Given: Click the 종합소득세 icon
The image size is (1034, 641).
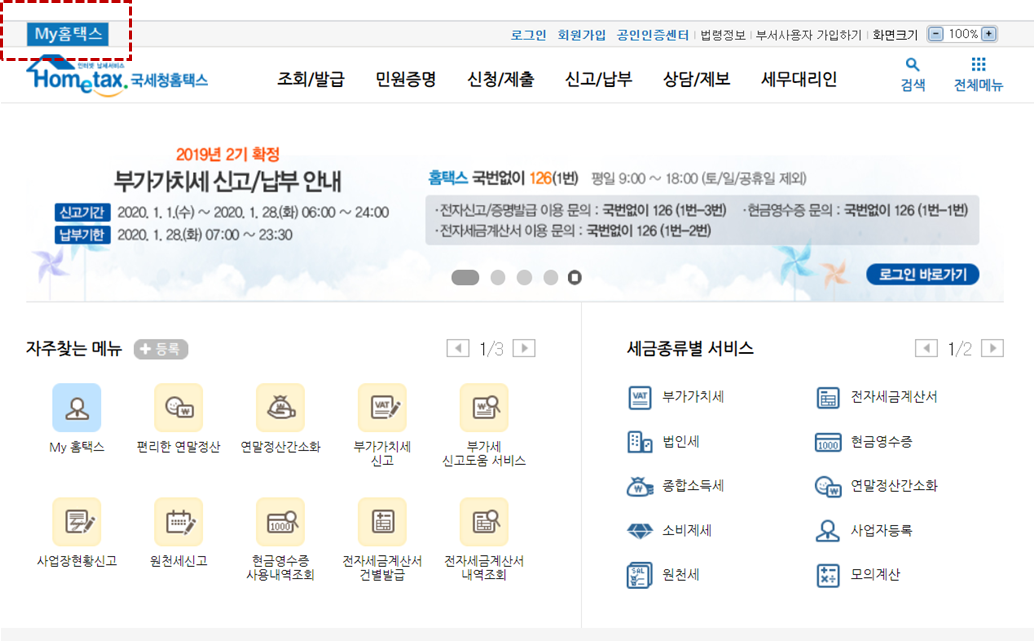Looking at the screenshot, I should [x=640, y=487].
